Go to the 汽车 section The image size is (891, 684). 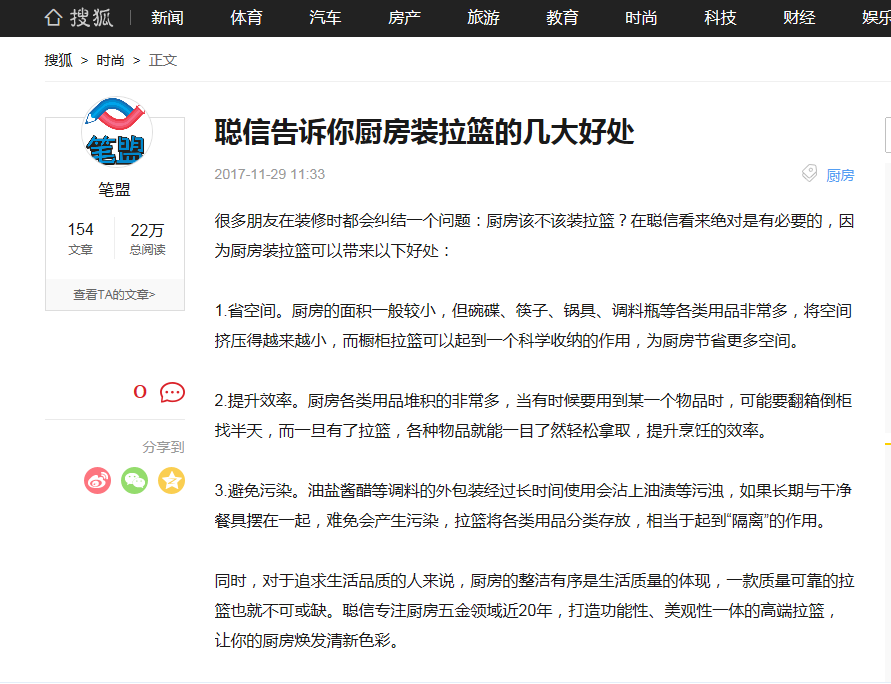pos(325,18)
